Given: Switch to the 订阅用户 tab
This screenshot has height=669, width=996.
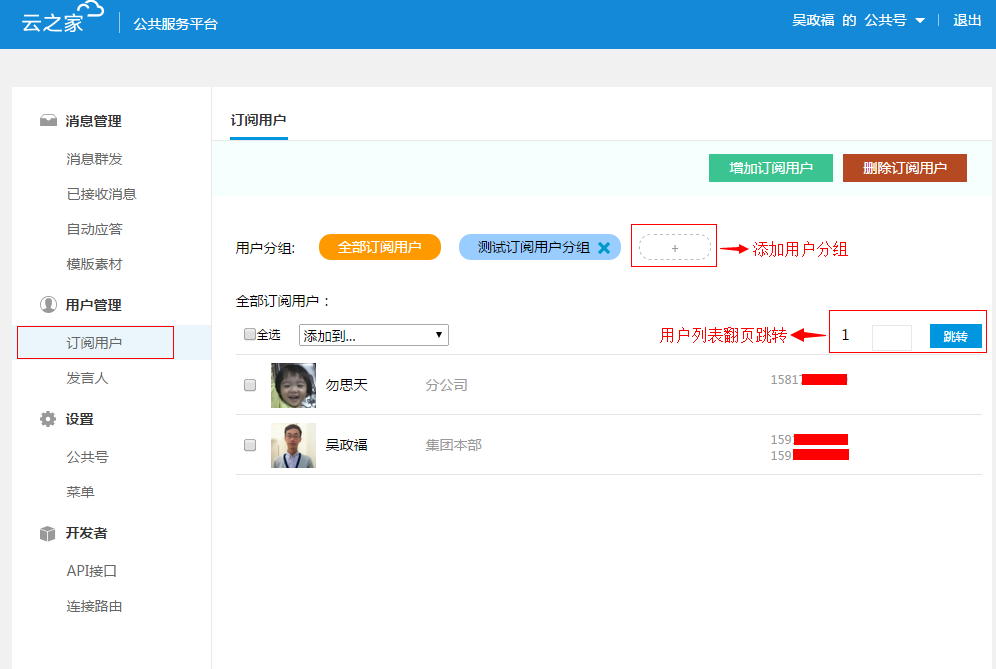Looking at the screenshot, I should click(x=258, y=120).
